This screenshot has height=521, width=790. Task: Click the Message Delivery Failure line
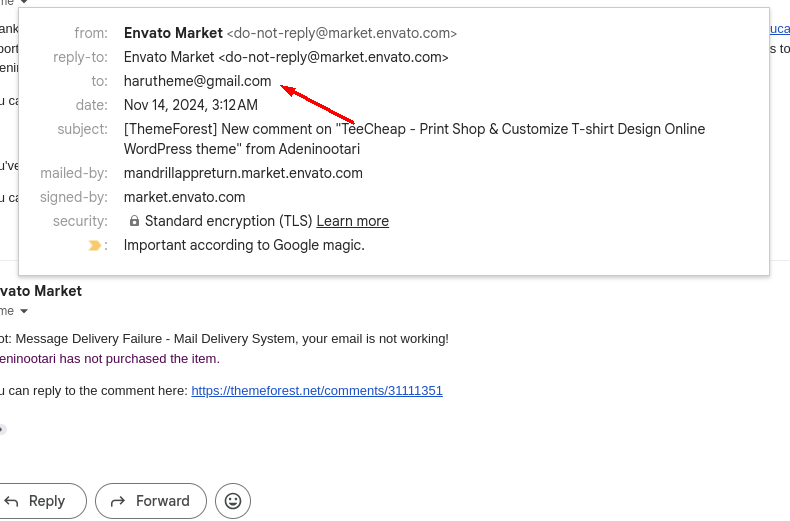[x=224, y=339]
